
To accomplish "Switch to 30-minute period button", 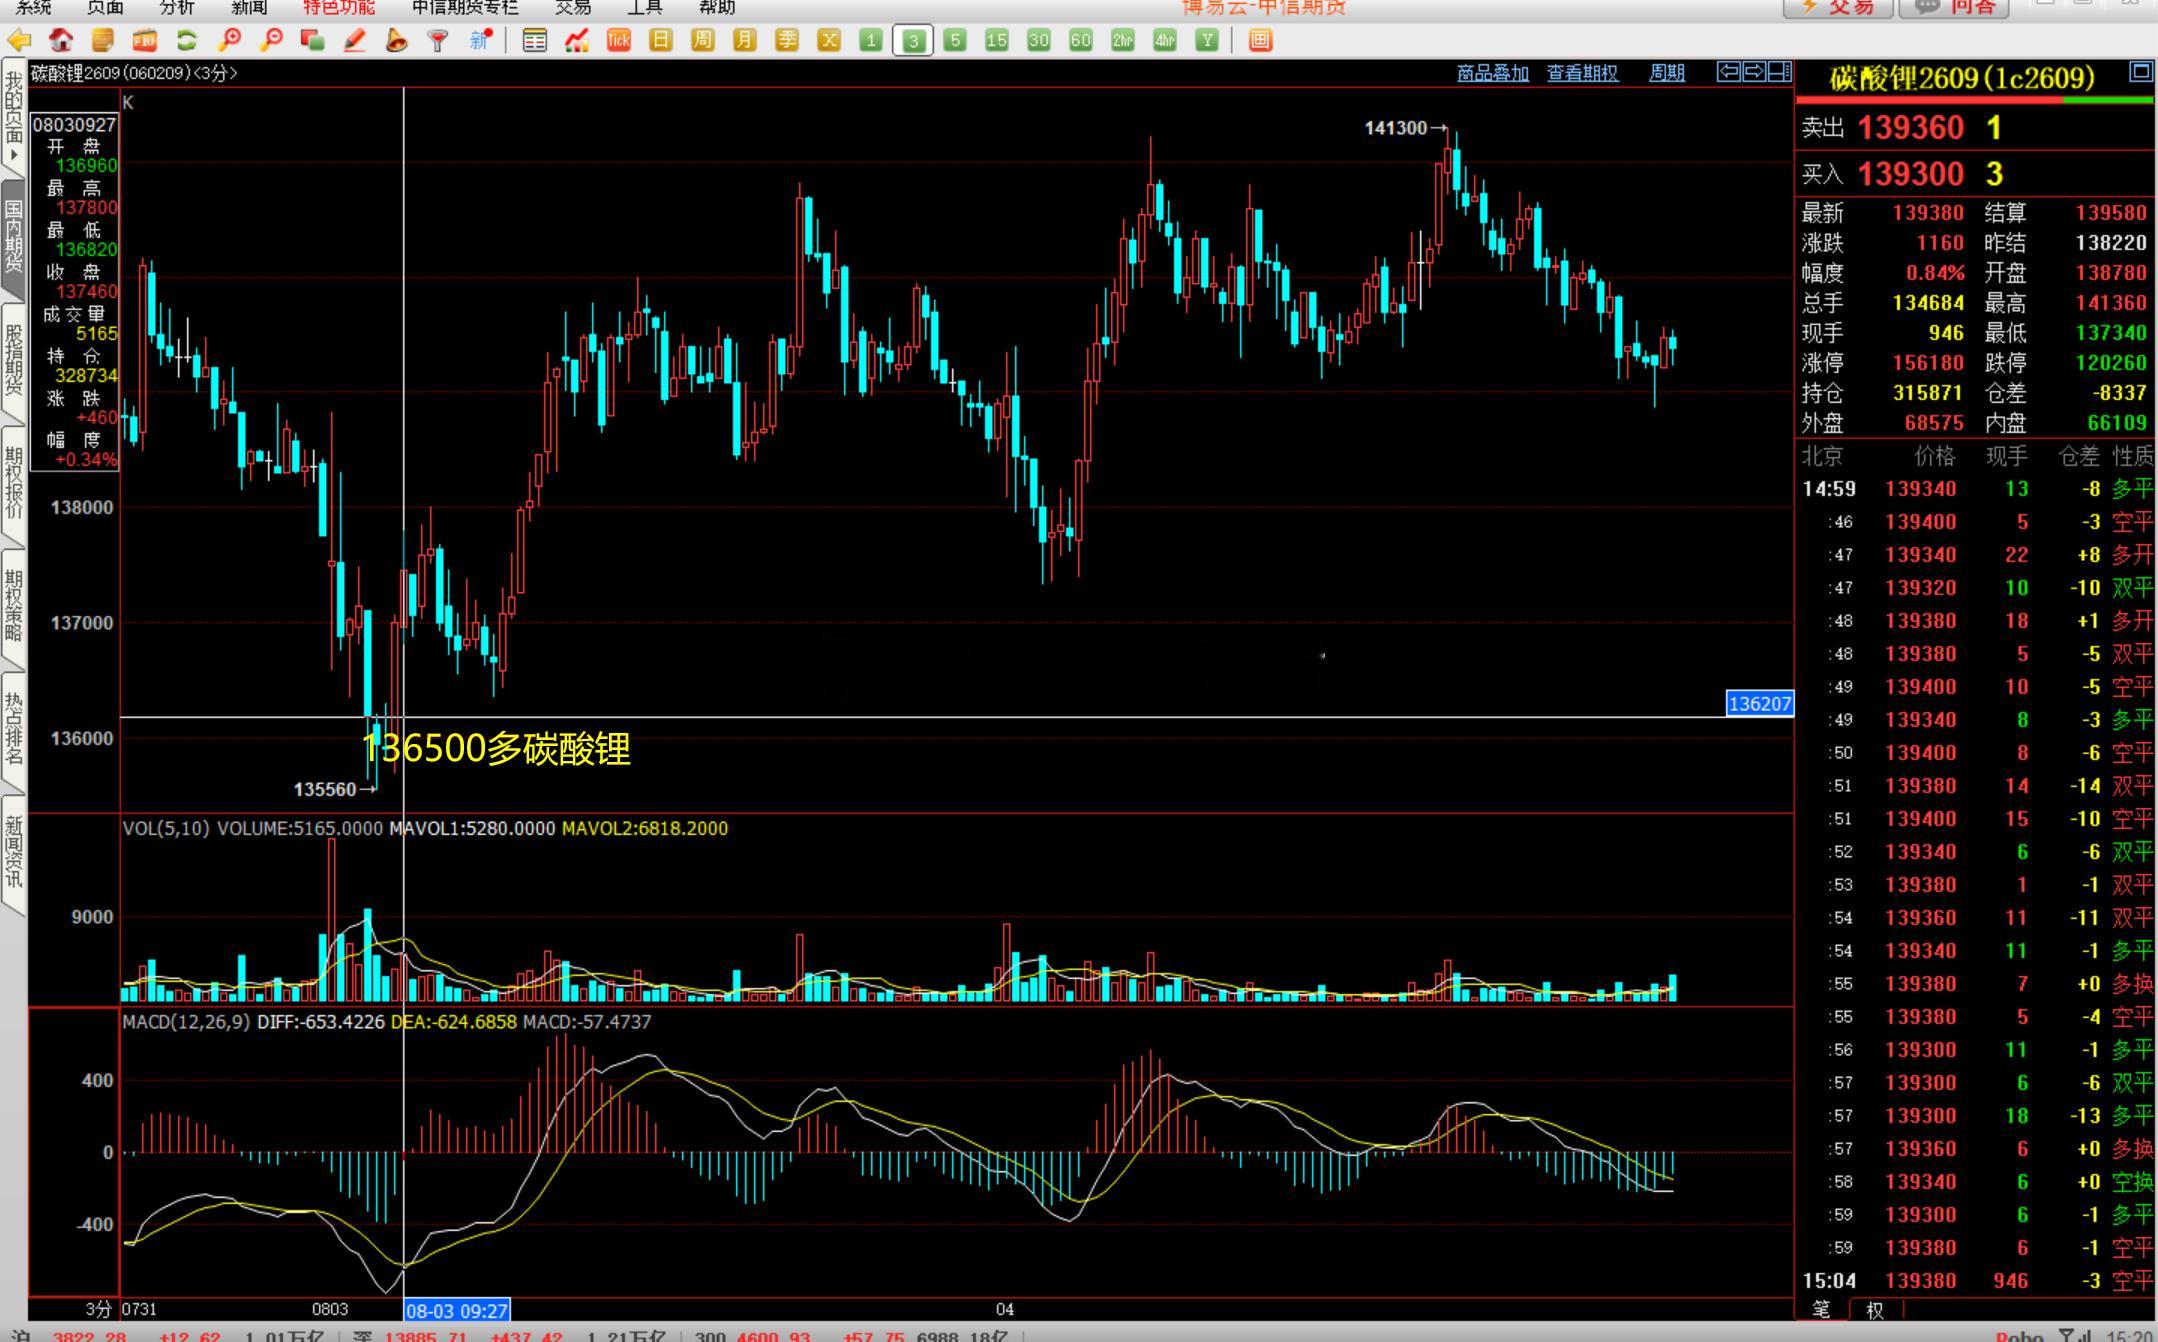I will (1039, 40).
